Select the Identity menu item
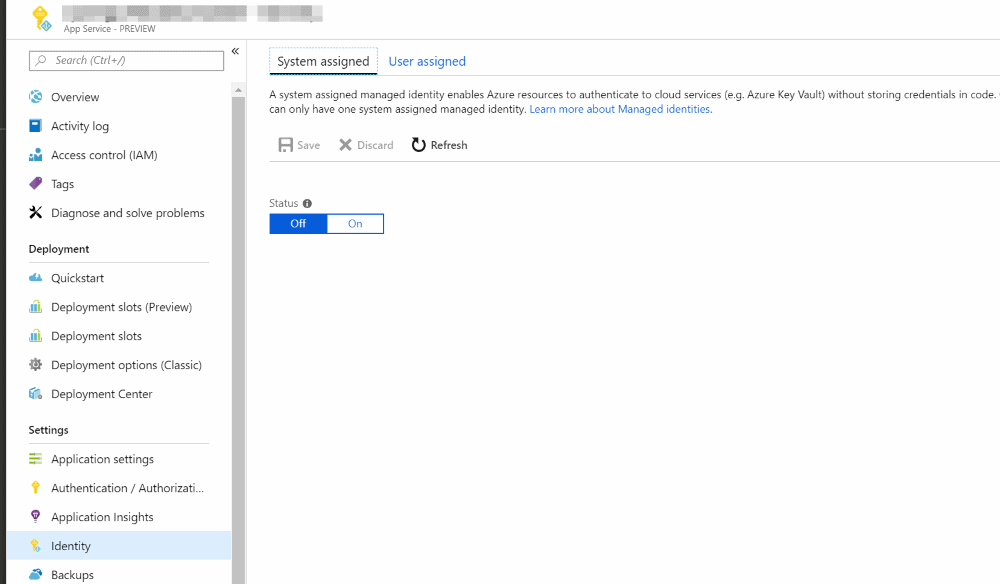Screen dimensions: 1000x584 pos(119,546)
